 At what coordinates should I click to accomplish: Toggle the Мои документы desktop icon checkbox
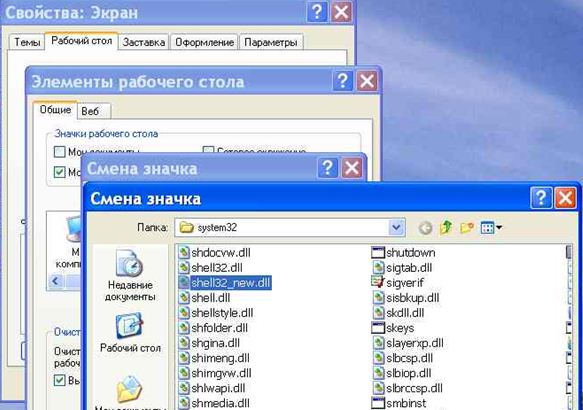(59, 152)
